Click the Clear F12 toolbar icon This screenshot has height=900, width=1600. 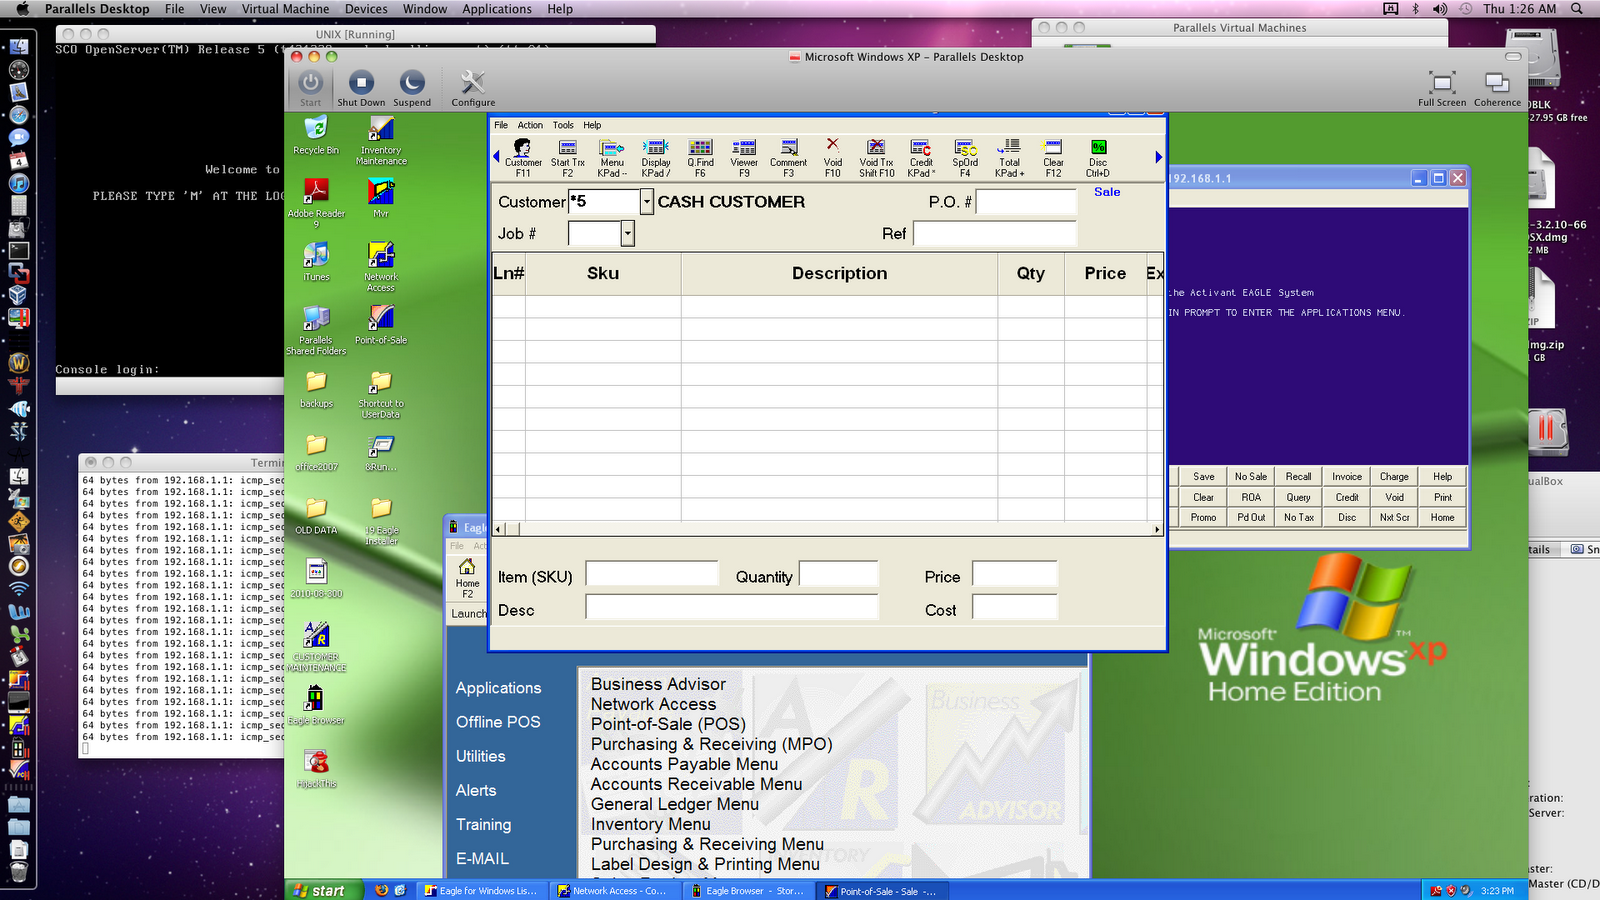point(1053,158)
